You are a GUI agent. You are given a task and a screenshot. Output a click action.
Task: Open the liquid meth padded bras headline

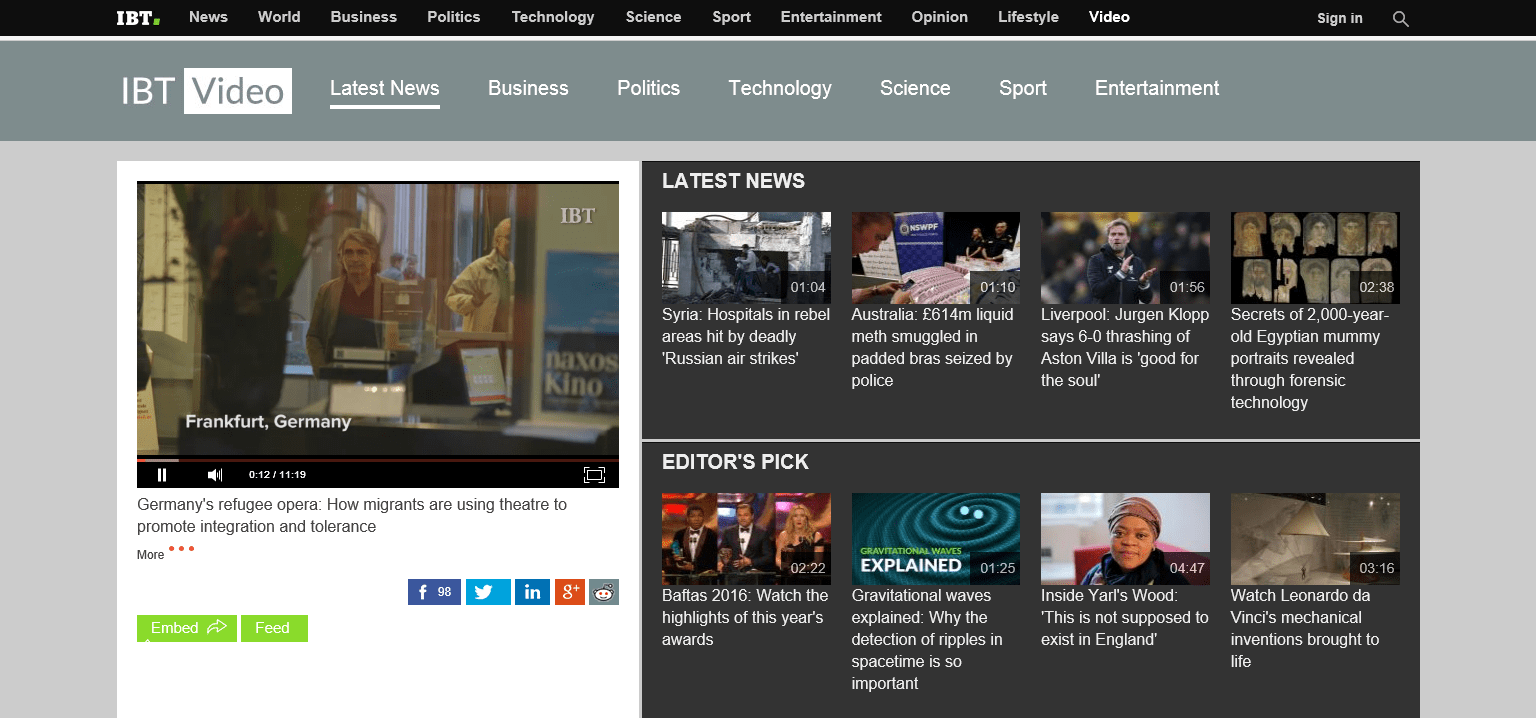933,348
